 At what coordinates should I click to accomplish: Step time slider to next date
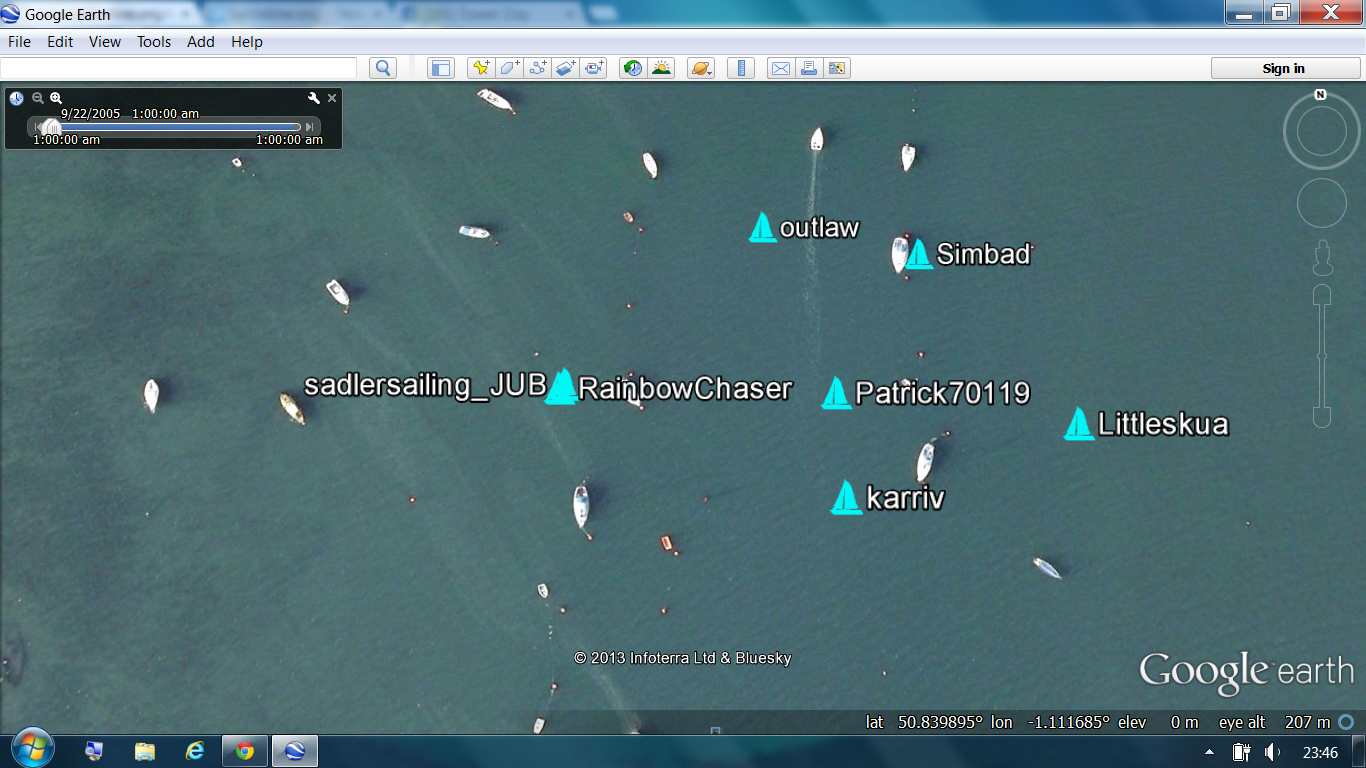(310, 127)
